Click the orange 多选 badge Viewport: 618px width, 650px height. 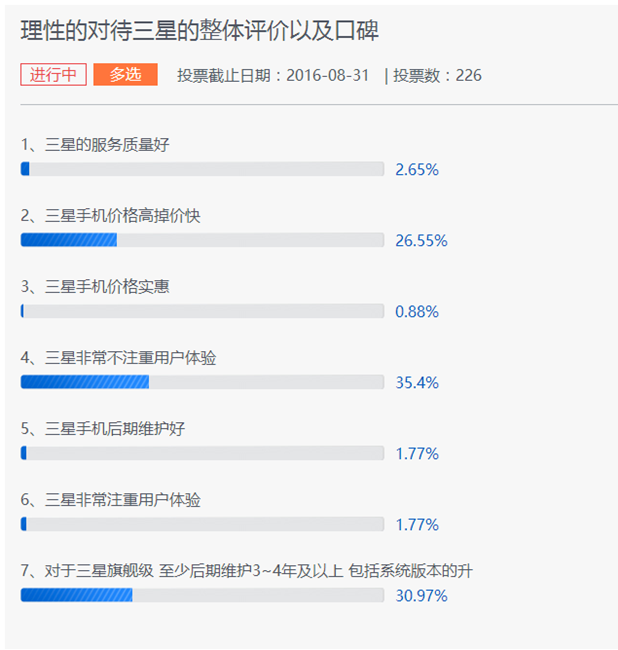(125, 75)
